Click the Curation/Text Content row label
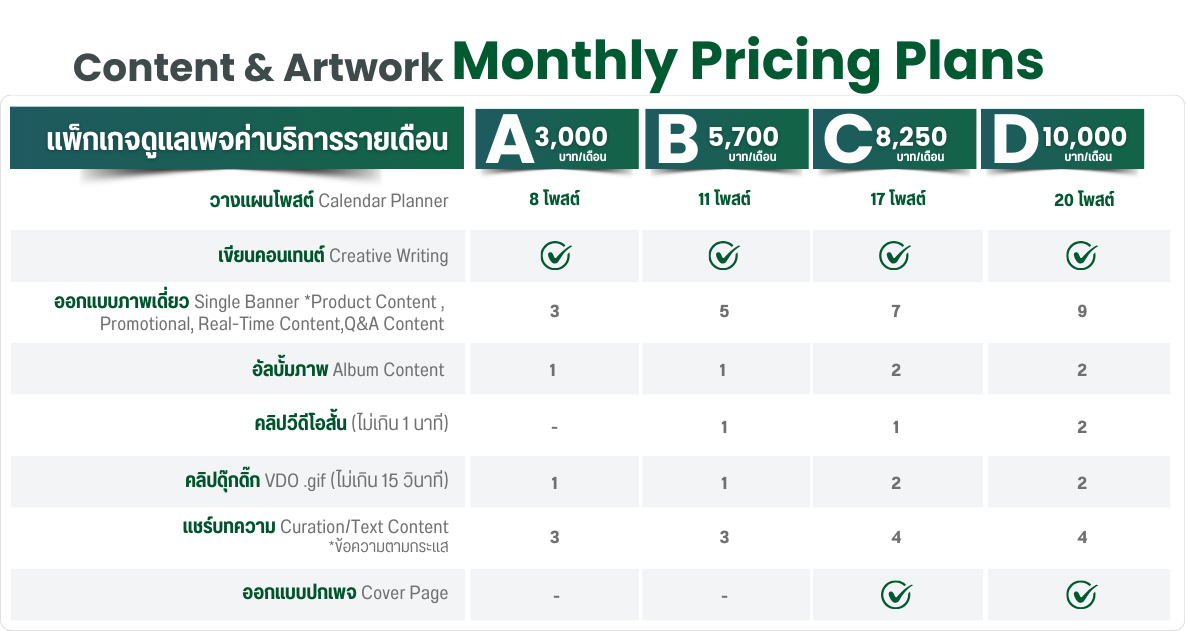Image resolution: width=1186 pixels, height=631 pixels. pyautogui.click(x=315, y=535)
